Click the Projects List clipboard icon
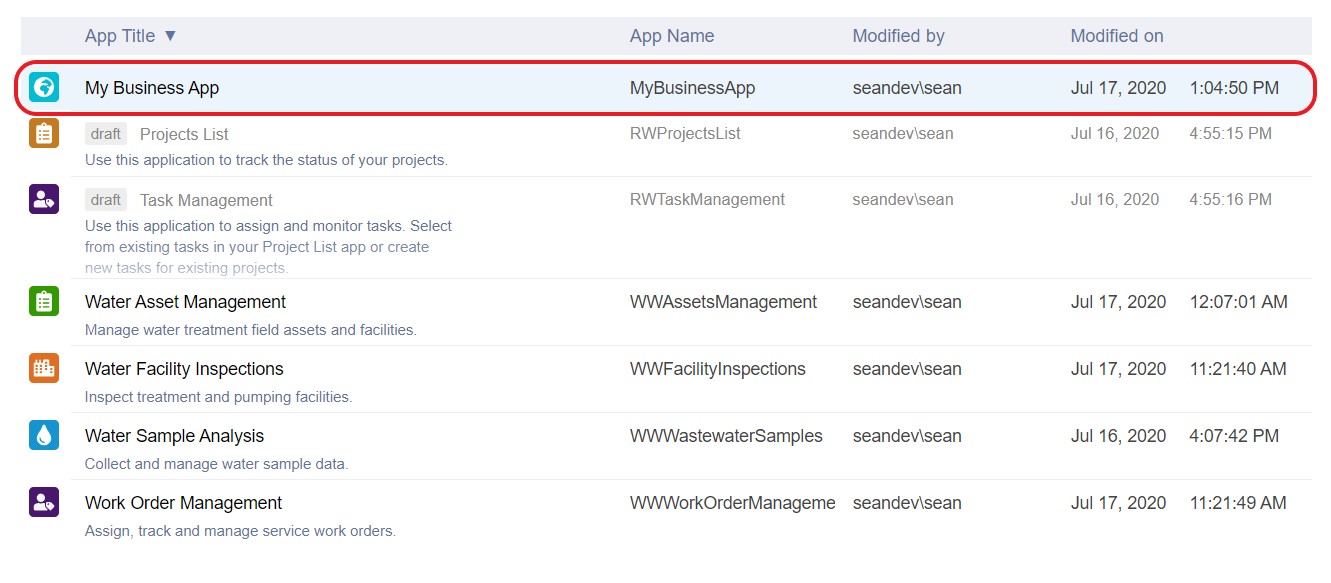Screen dimensions: 1331x583 pos(44,134)
